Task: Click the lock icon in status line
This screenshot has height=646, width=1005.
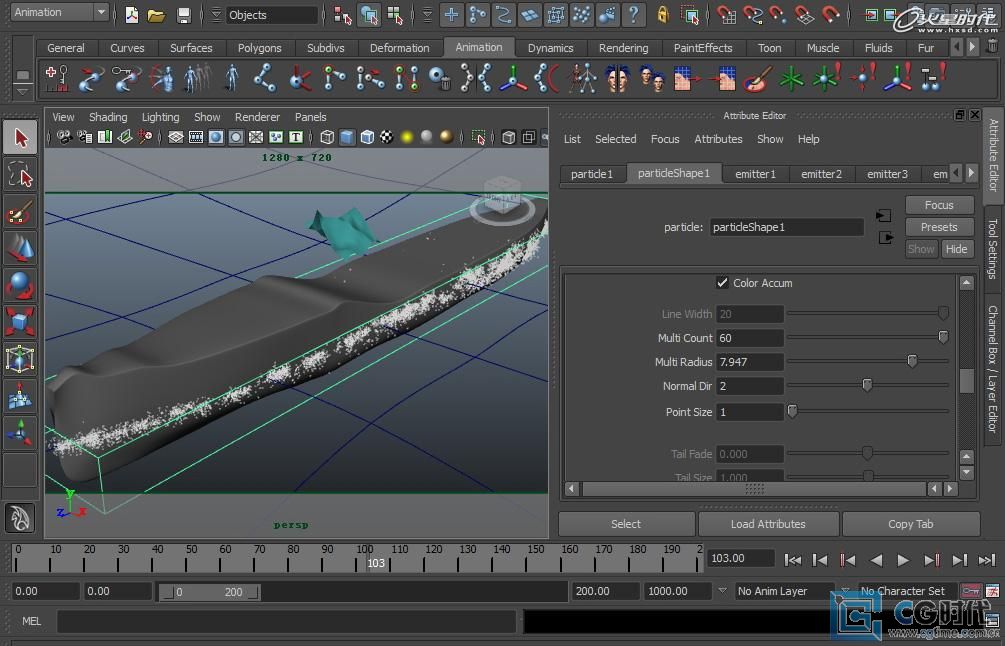Action: point(663,14)
